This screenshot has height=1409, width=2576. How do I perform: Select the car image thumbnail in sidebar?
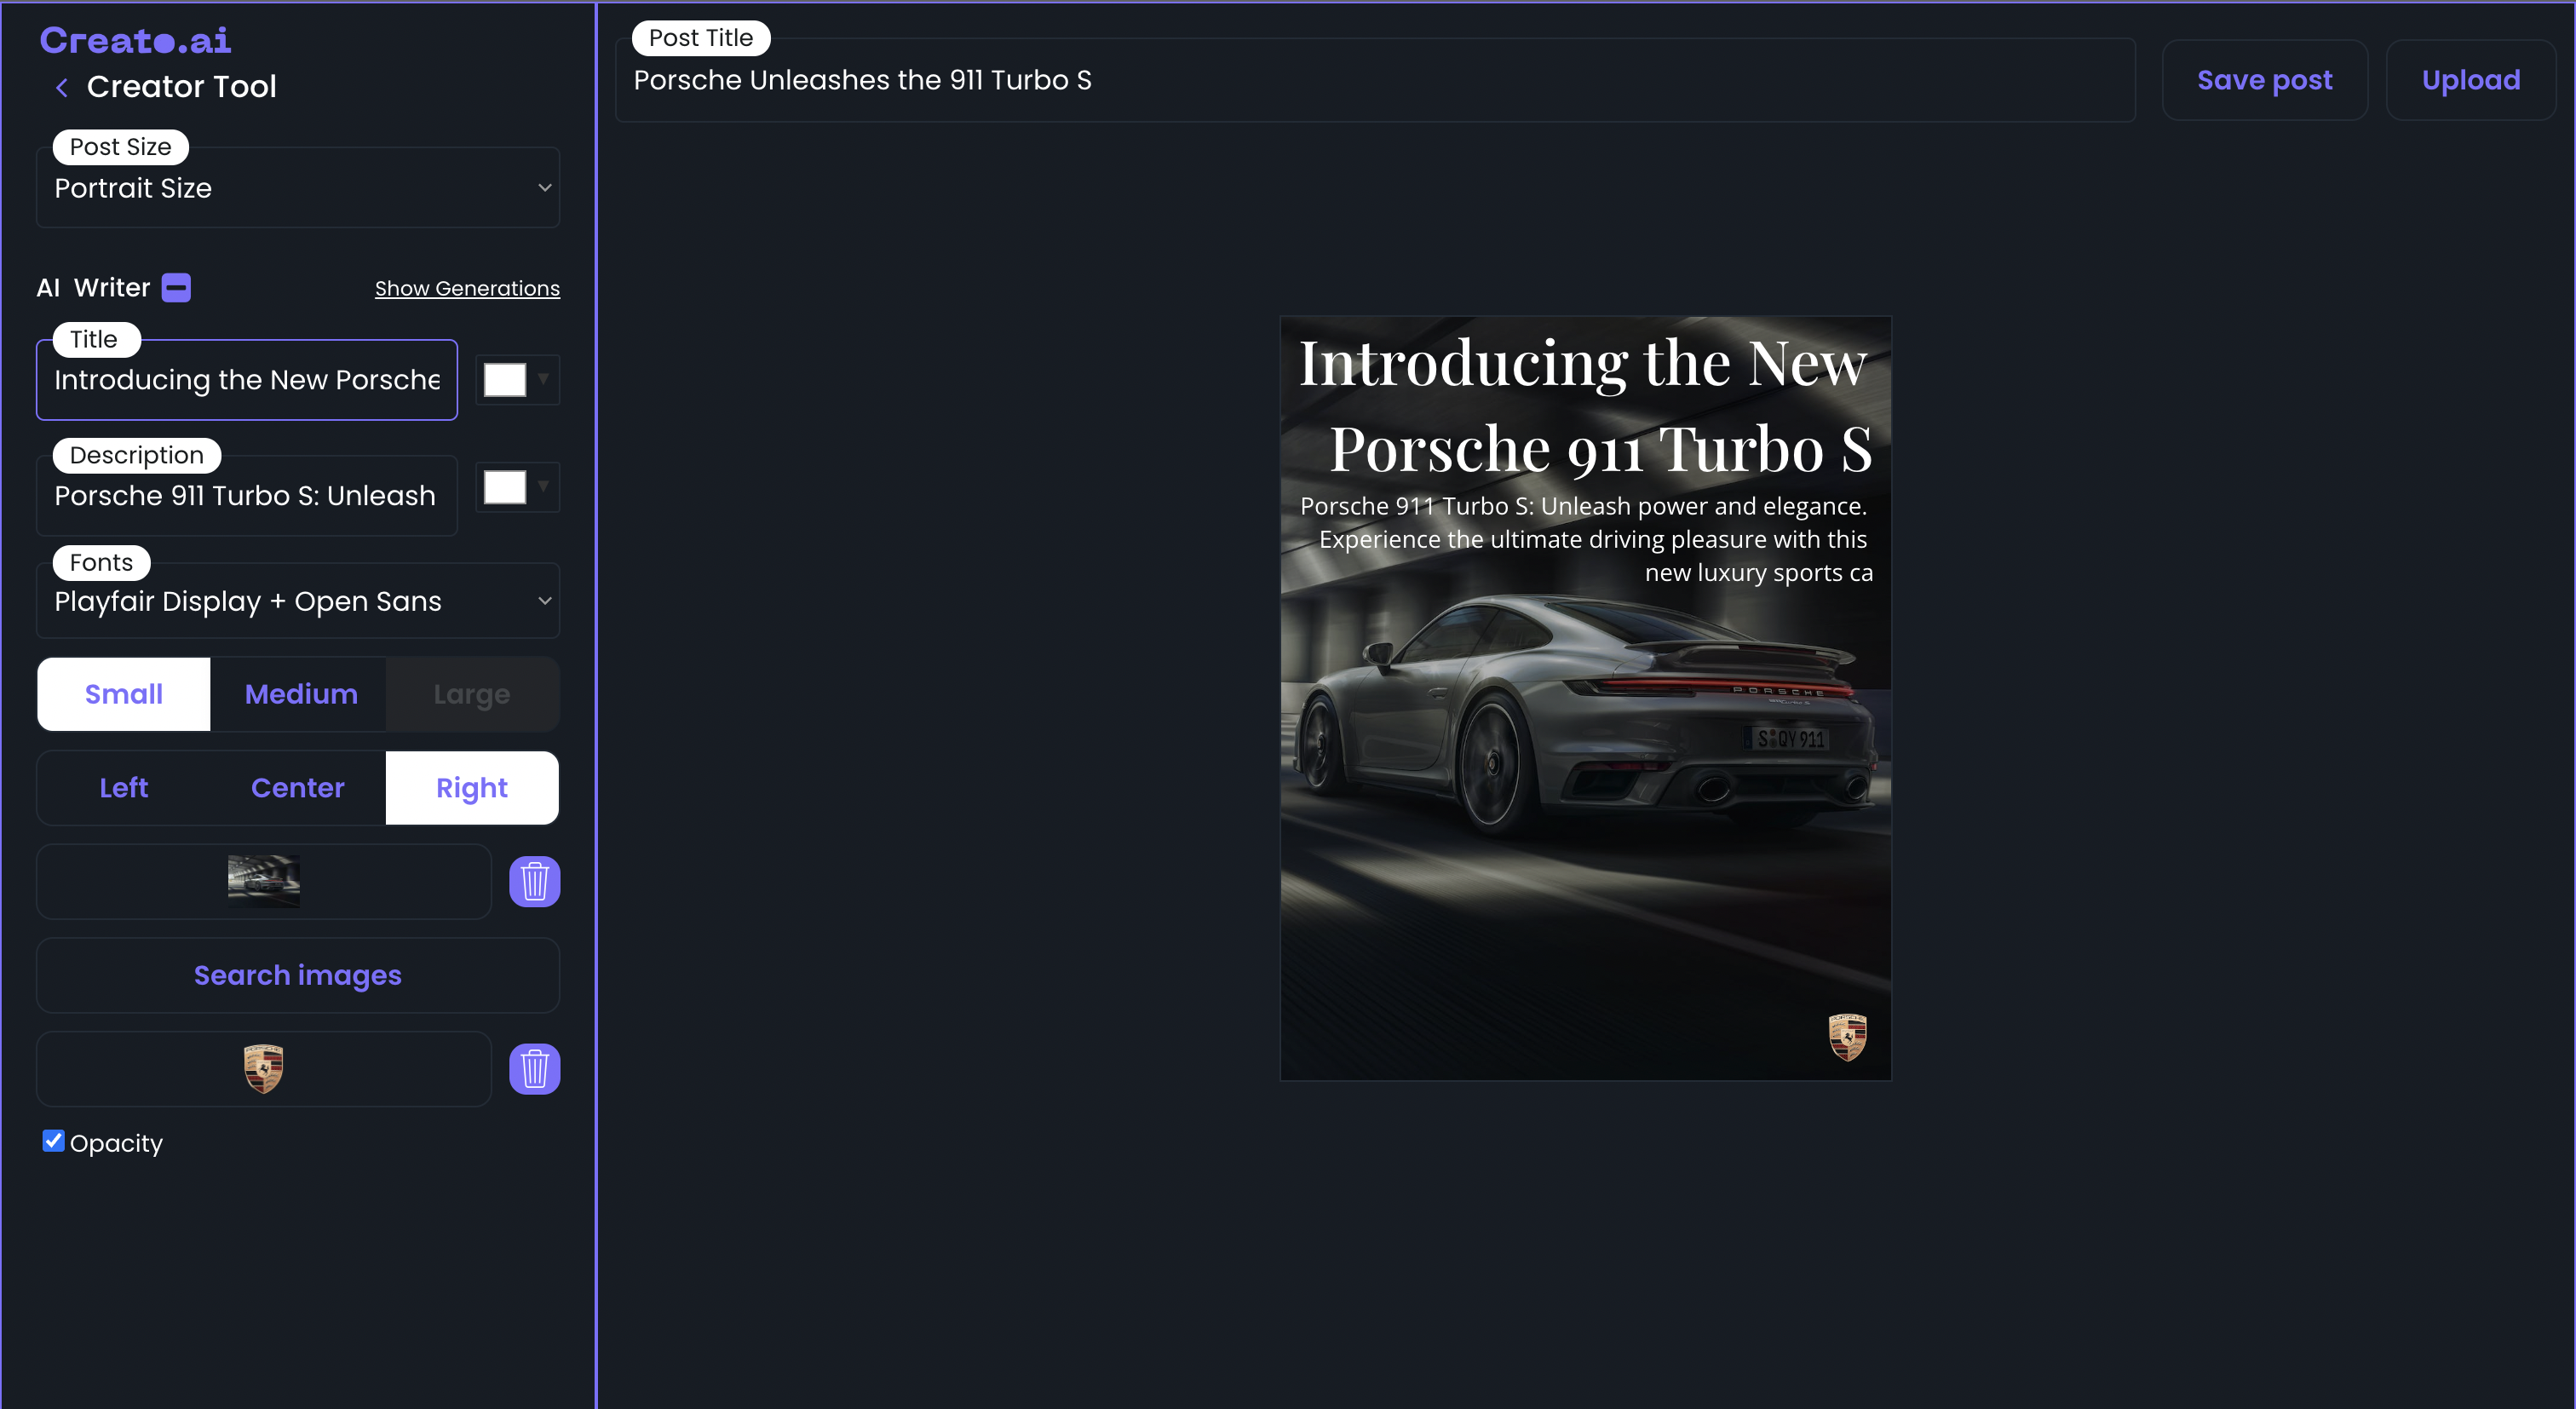(x=264, y=881)
